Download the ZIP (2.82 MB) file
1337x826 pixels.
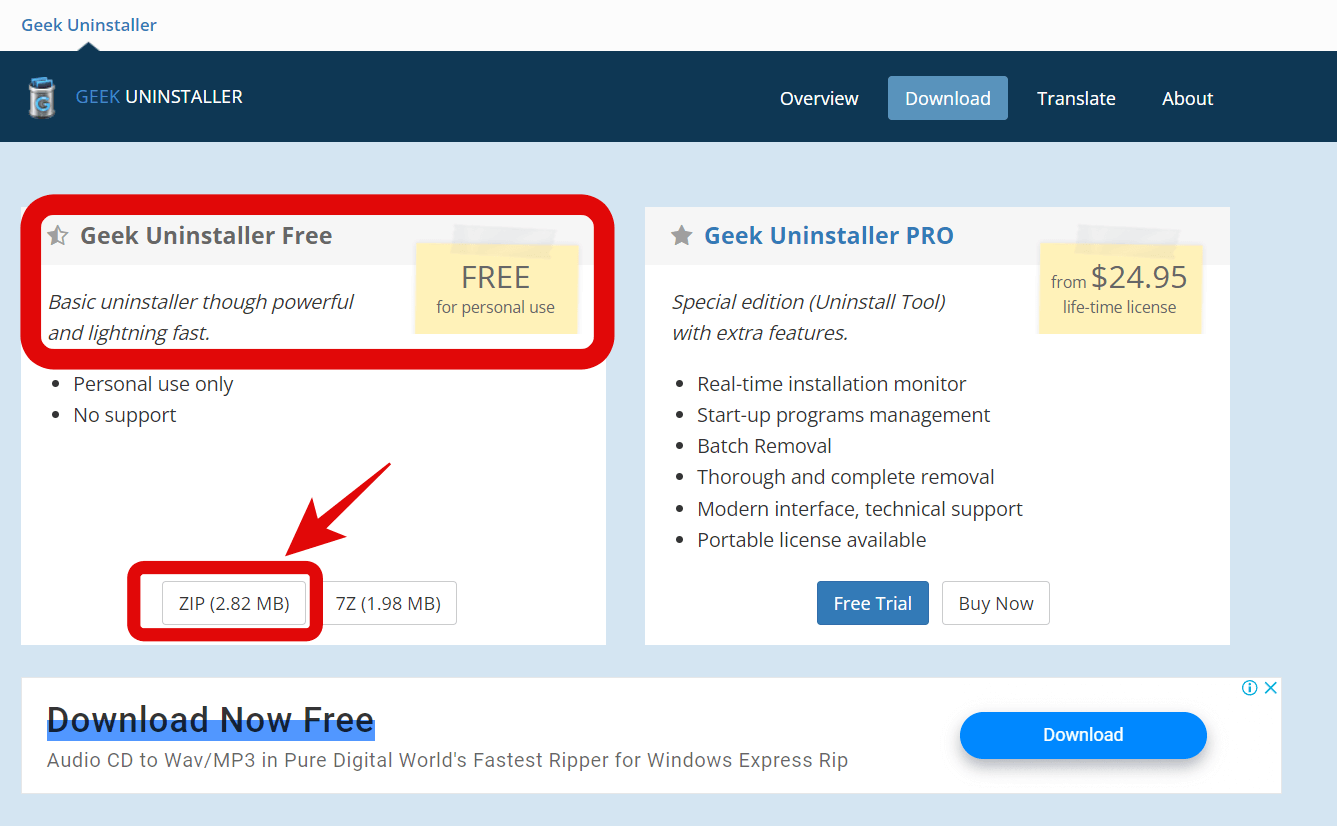(x=234, y=603)
